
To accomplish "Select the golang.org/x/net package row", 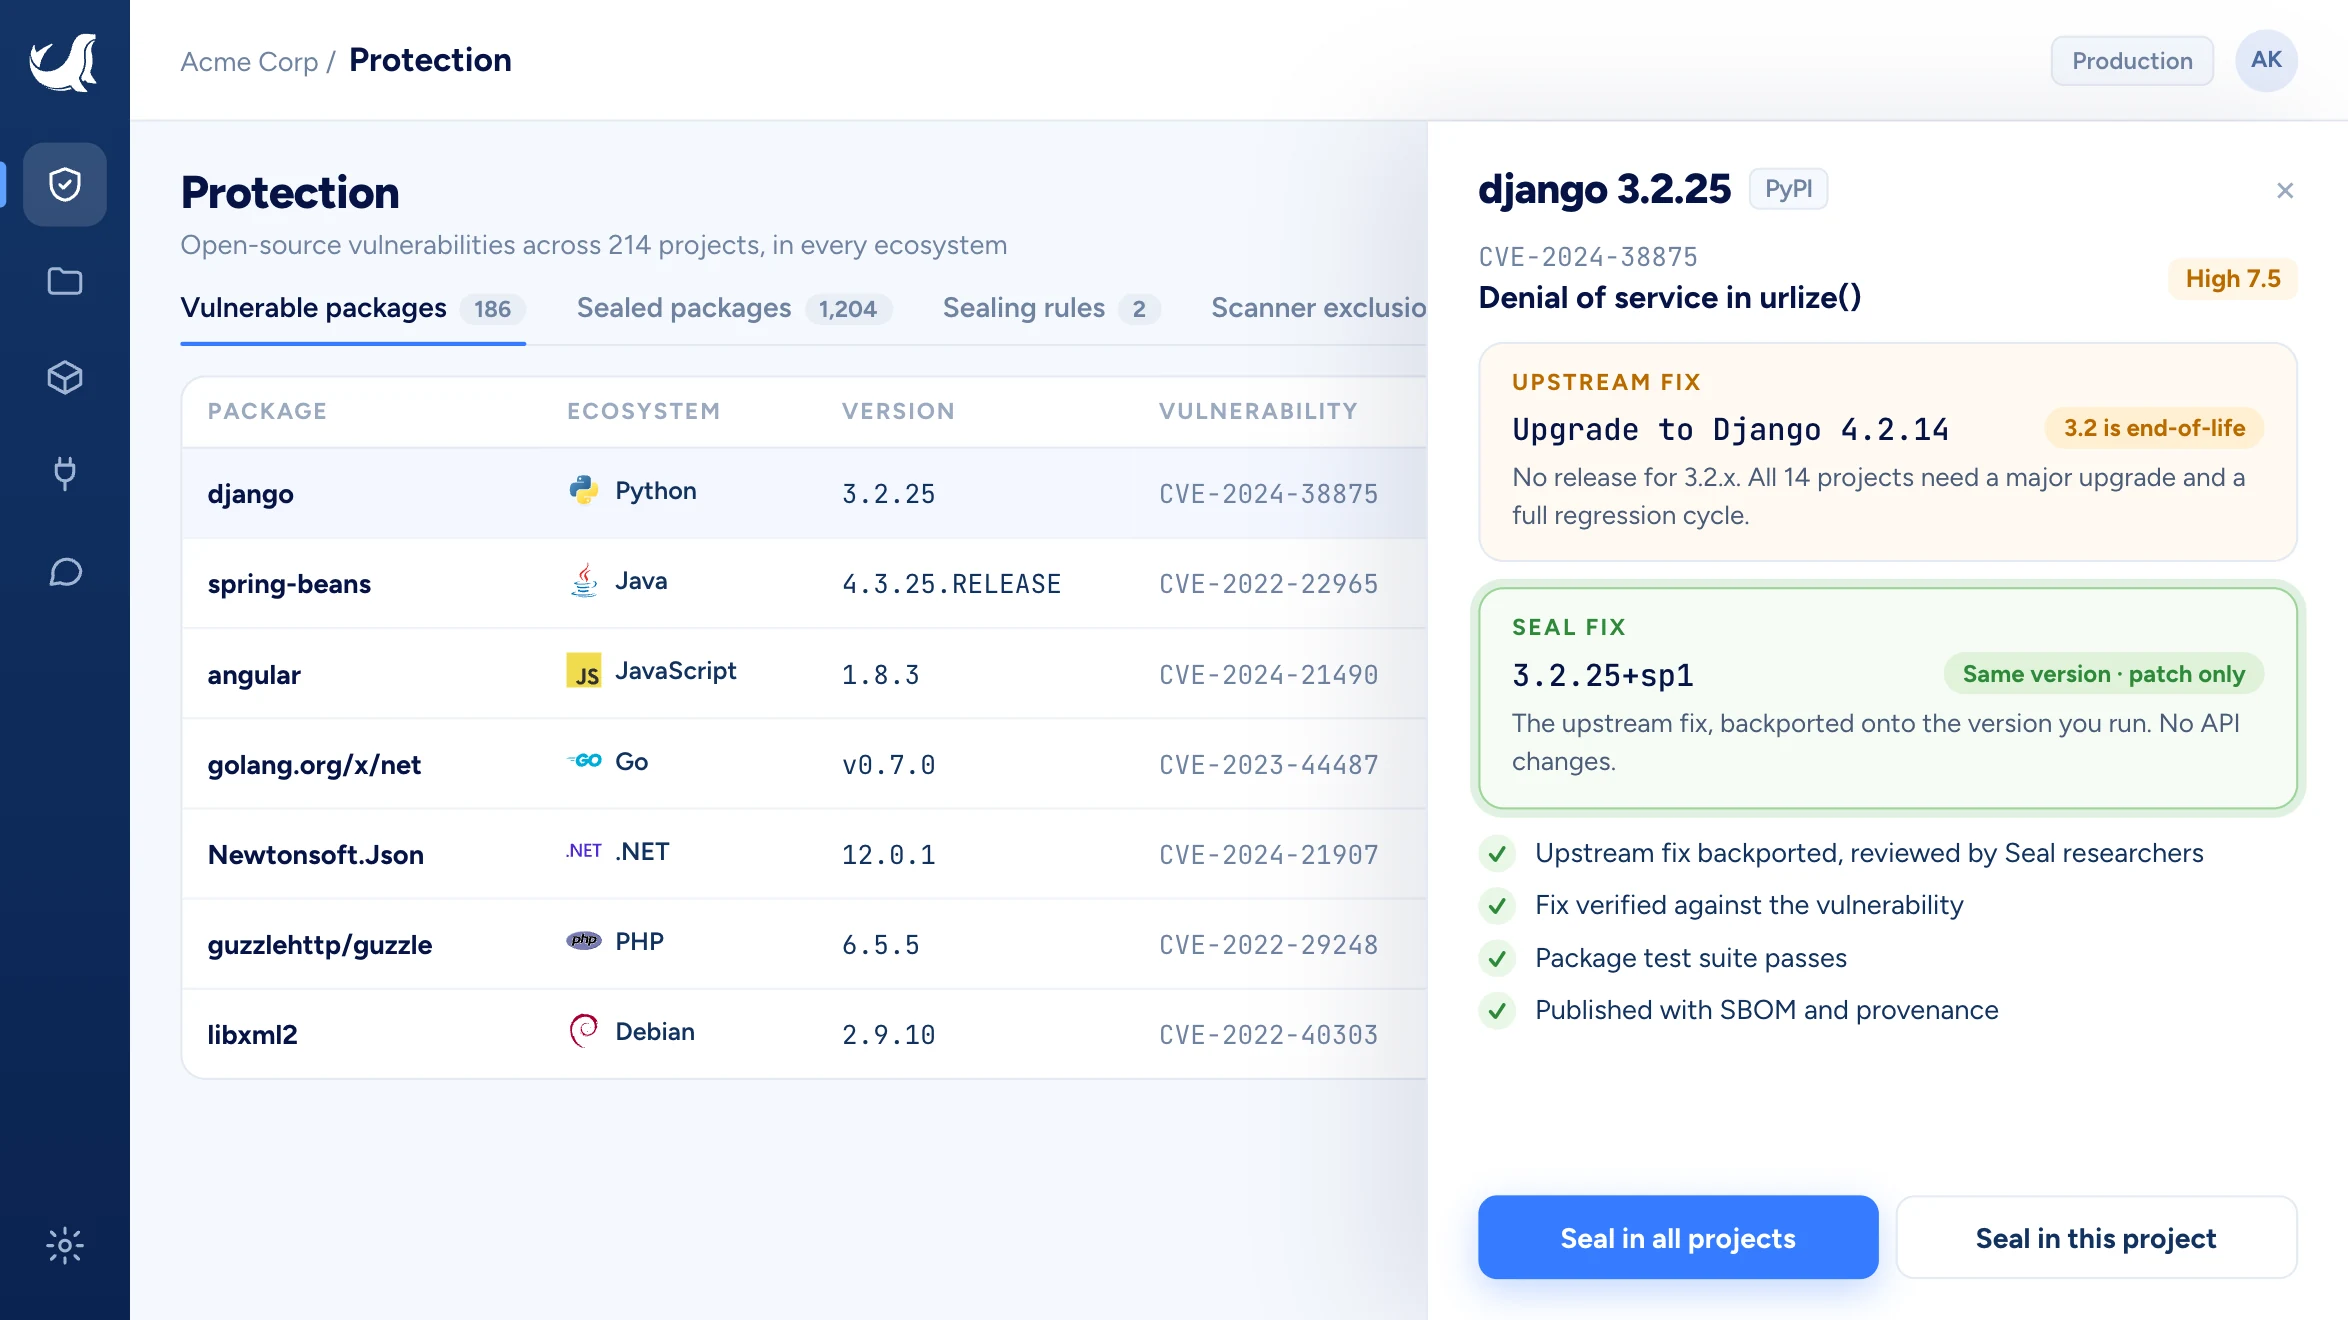I will click(805, 764).
